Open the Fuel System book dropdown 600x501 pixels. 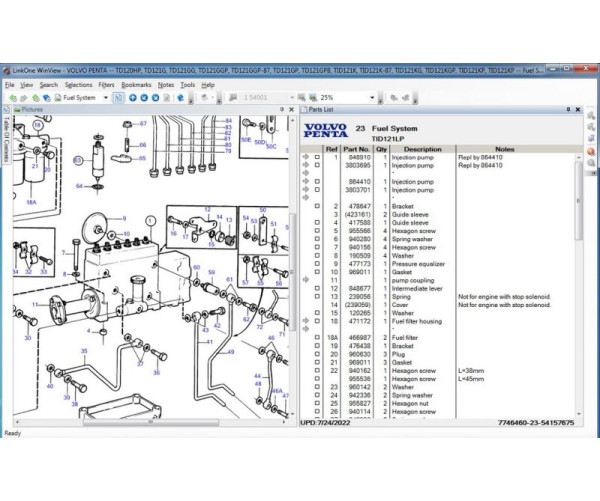click(104, 98)
